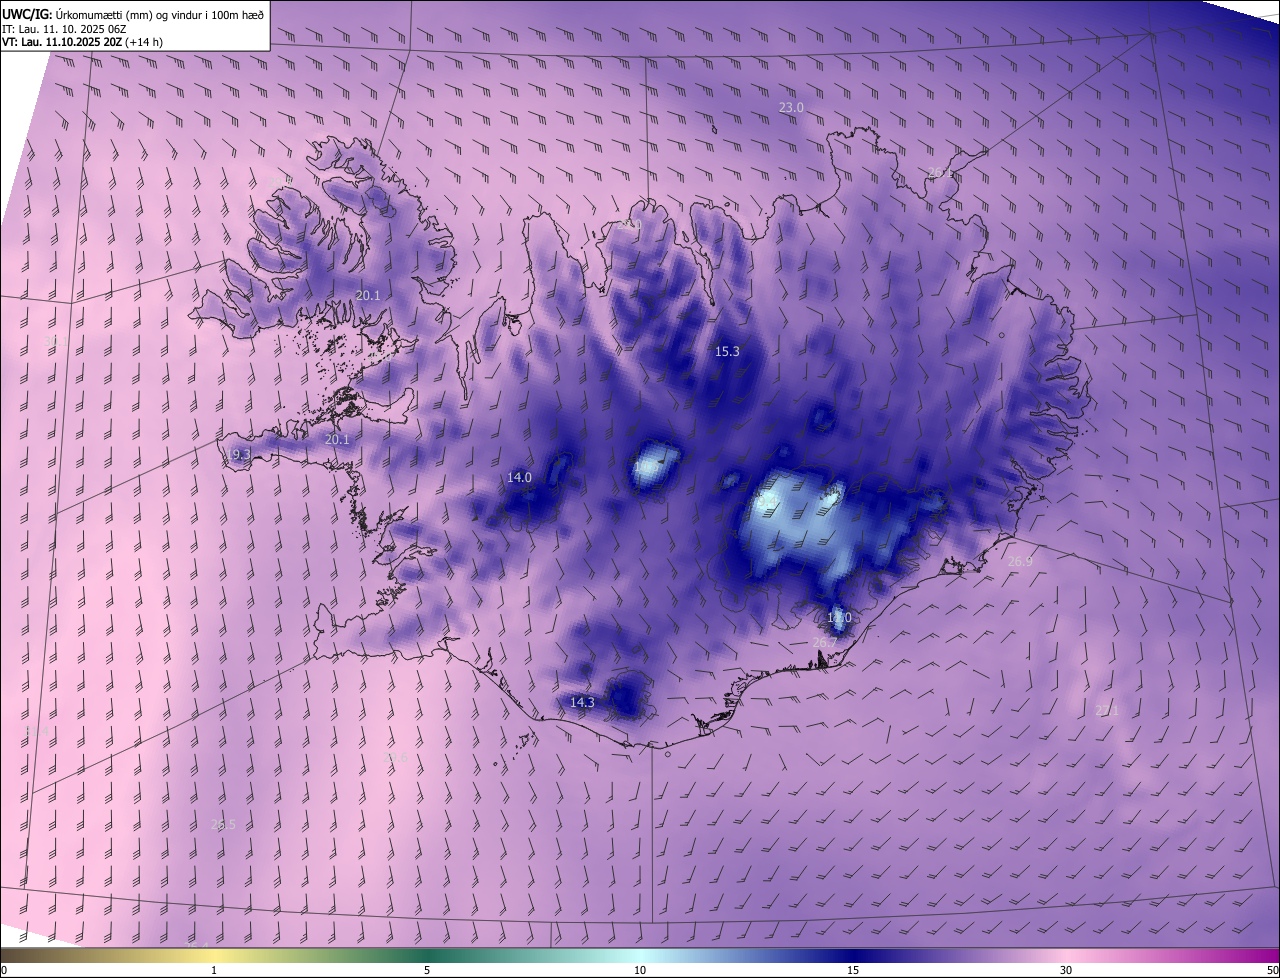Click the '30' tick on the color scale
The width and height of the screenshot is (1280, 978).
point(1066,971)
